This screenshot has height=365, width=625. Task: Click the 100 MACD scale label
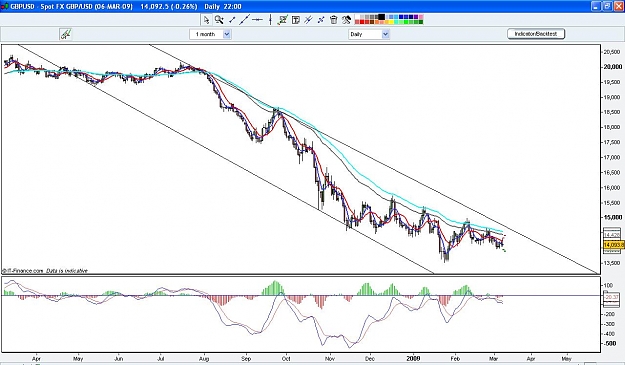click(609, 285)
